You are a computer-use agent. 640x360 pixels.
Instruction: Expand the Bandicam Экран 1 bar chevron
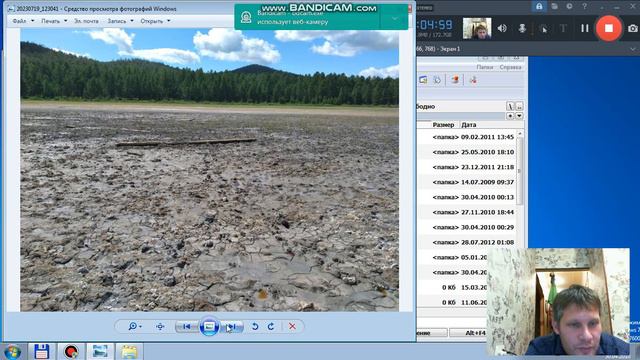point(633,49)
